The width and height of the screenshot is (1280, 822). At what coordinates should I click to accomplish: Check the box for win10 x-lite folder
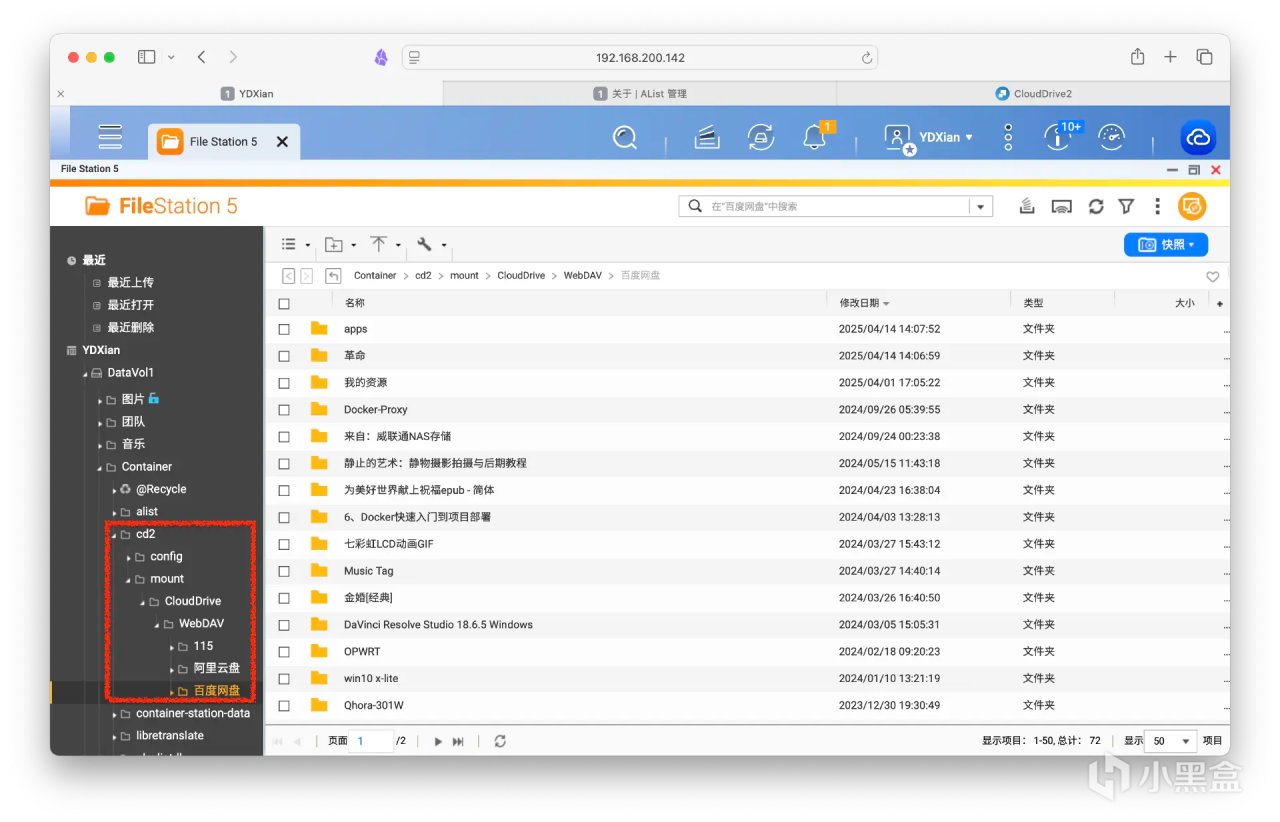[284, 679]
